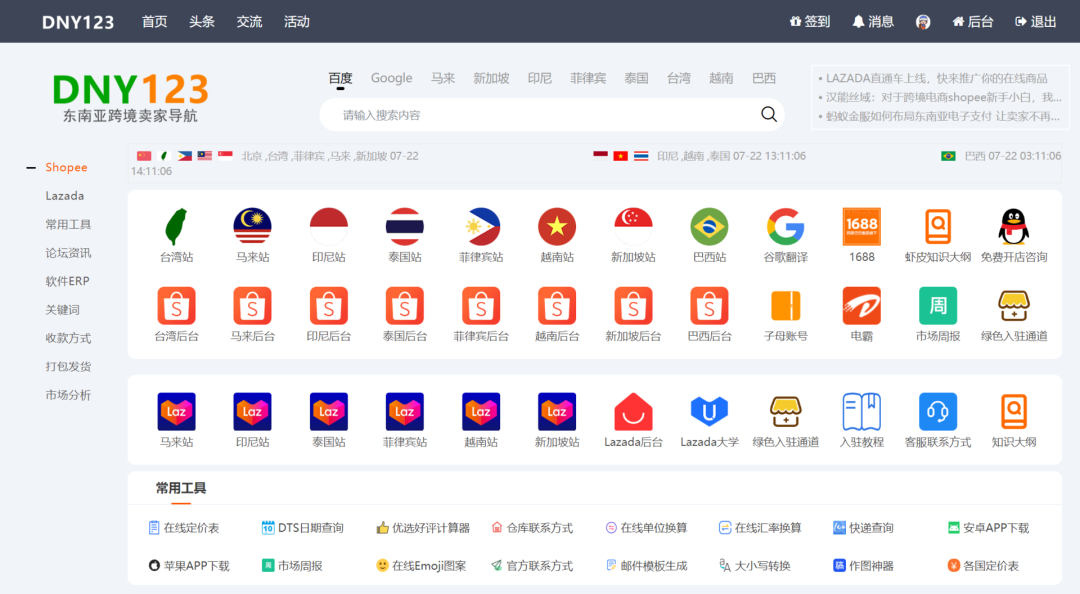Switch to the 马来 search tab
Screen dimensions: 1080x594
click(x=443, y=79)
